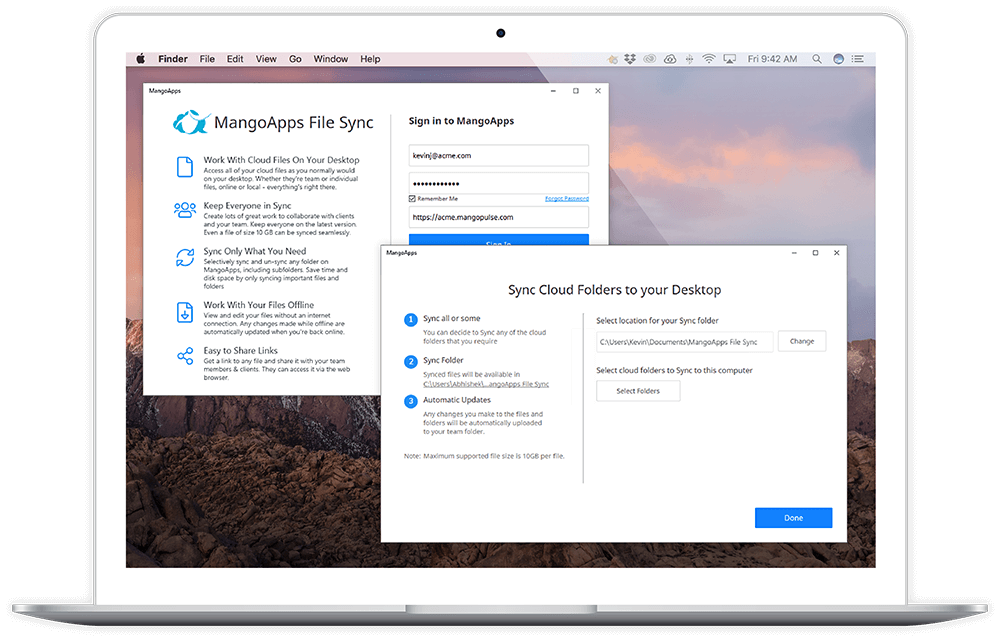The image size is (1000, 639).
Task: Click step 2 circle for Sync Folder
Action: tap(411, 362)
